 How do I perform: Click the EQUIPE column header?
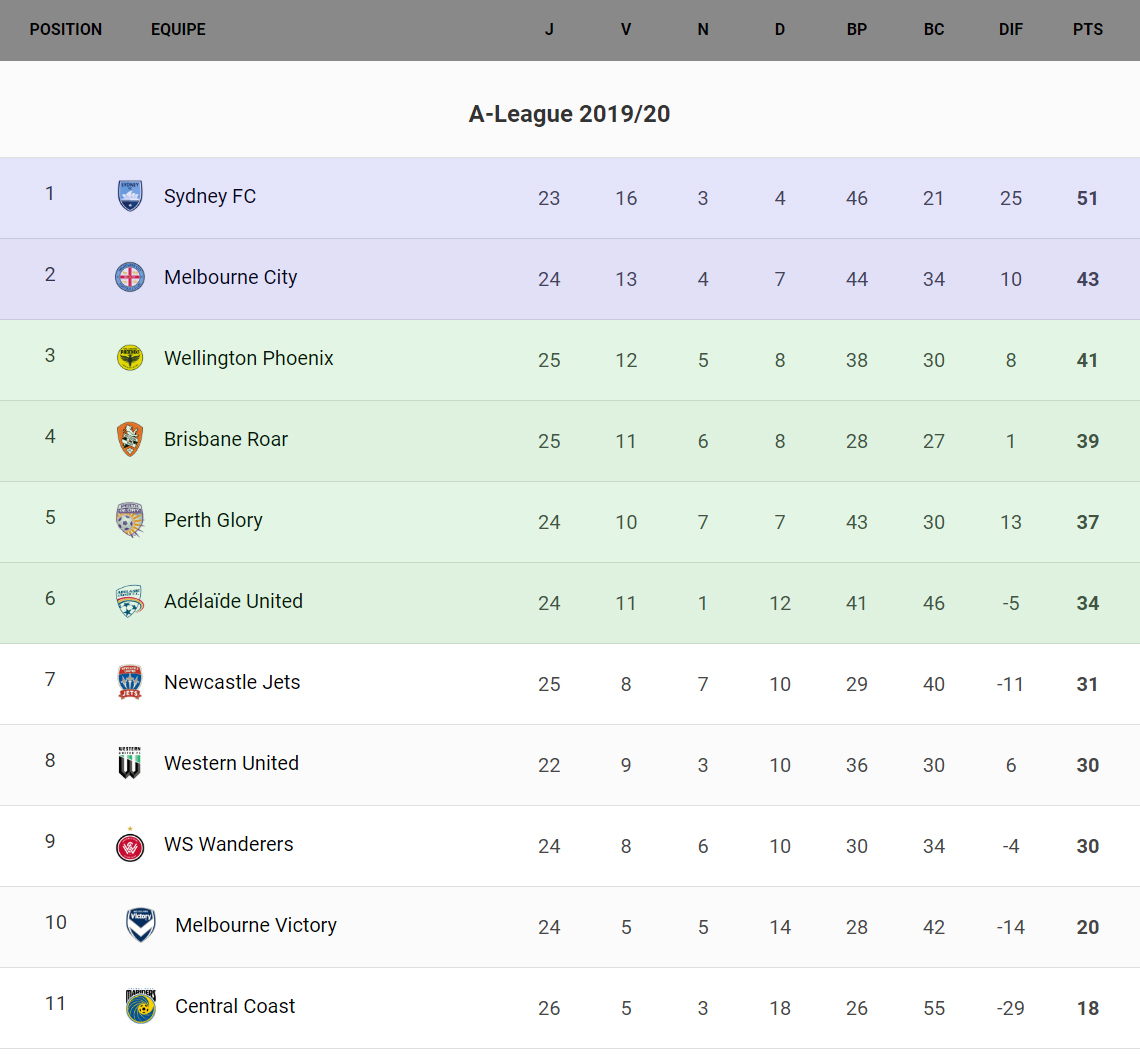point(178,30)
